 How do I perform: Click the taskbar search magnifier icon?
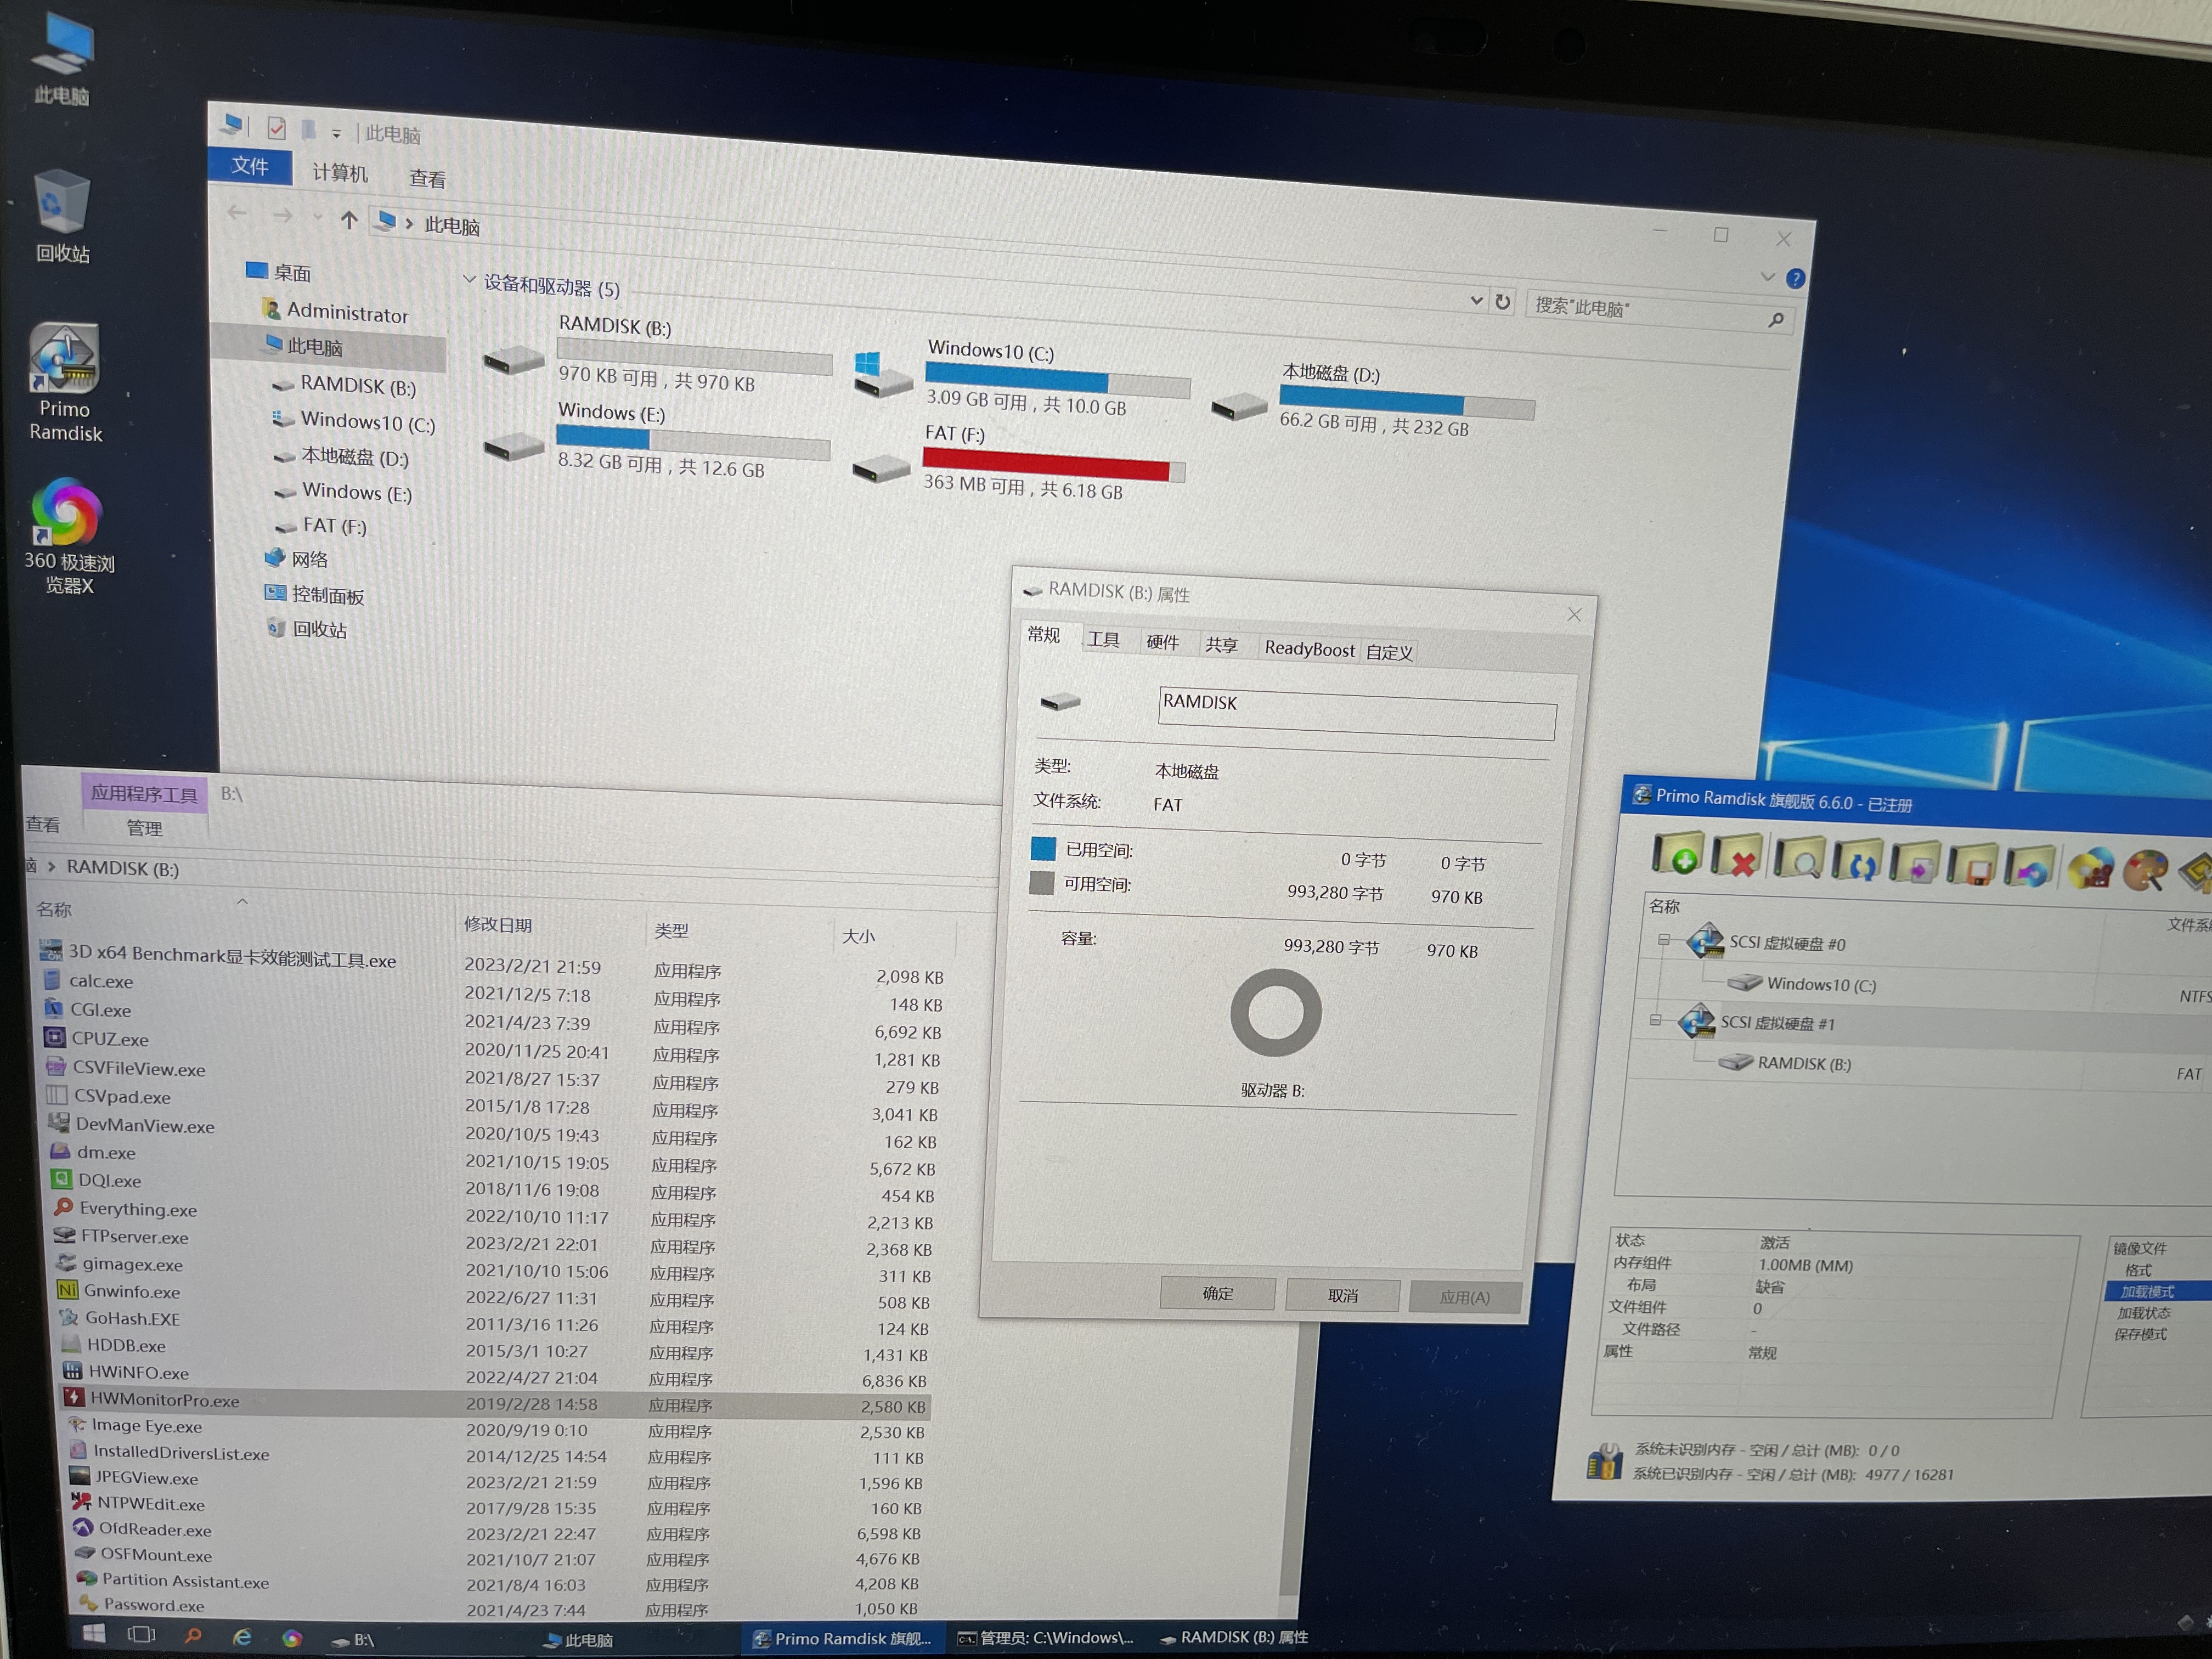point(193,1635)
